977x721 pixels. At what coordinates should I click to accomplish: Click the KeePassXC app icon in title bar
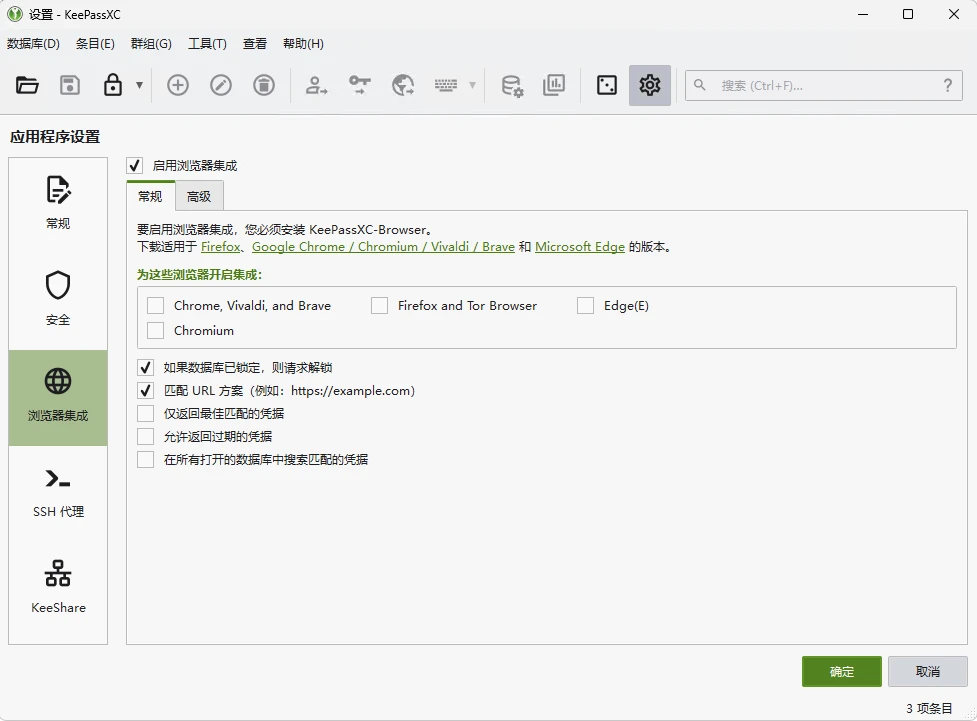click(x=14, y=14)
